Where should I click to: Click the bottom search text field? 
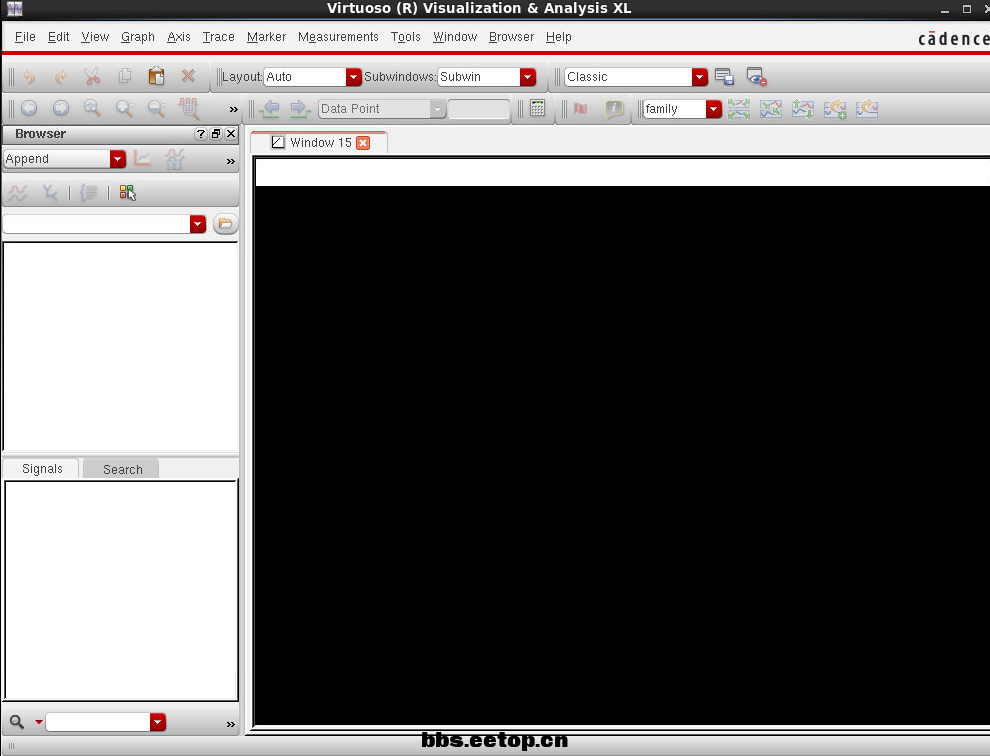pyautogui.click(x=98, y=722)
